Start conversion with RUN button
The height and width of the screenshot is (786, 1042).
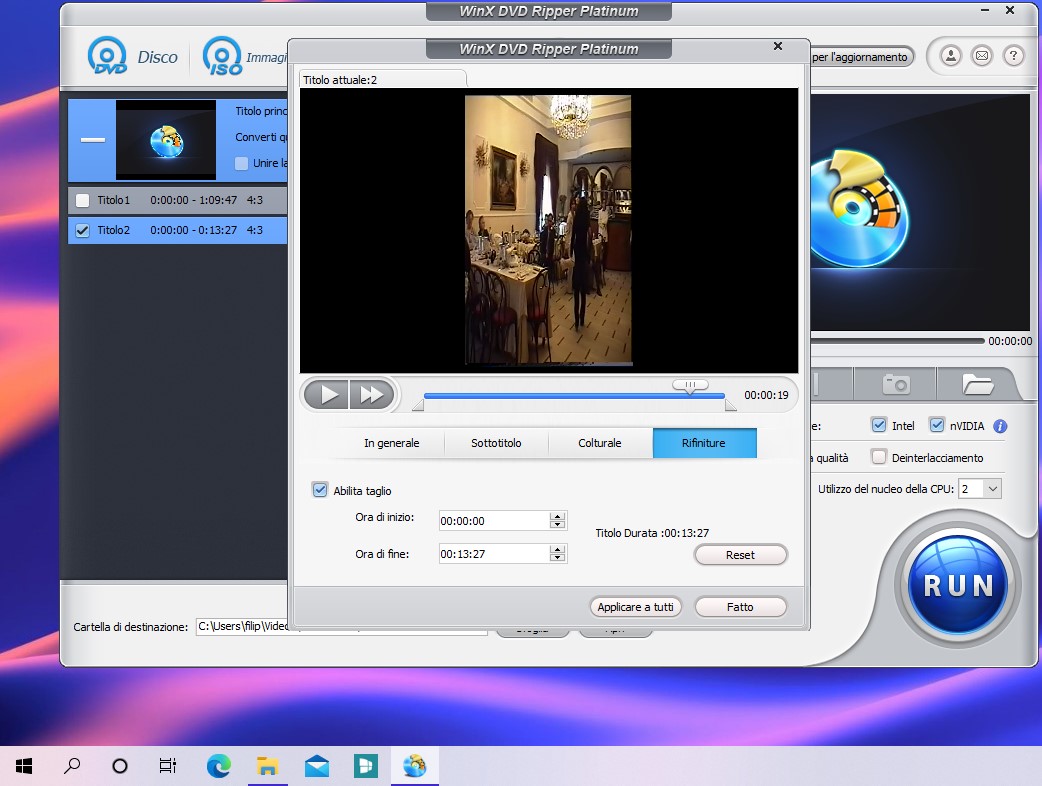point(958,585)
